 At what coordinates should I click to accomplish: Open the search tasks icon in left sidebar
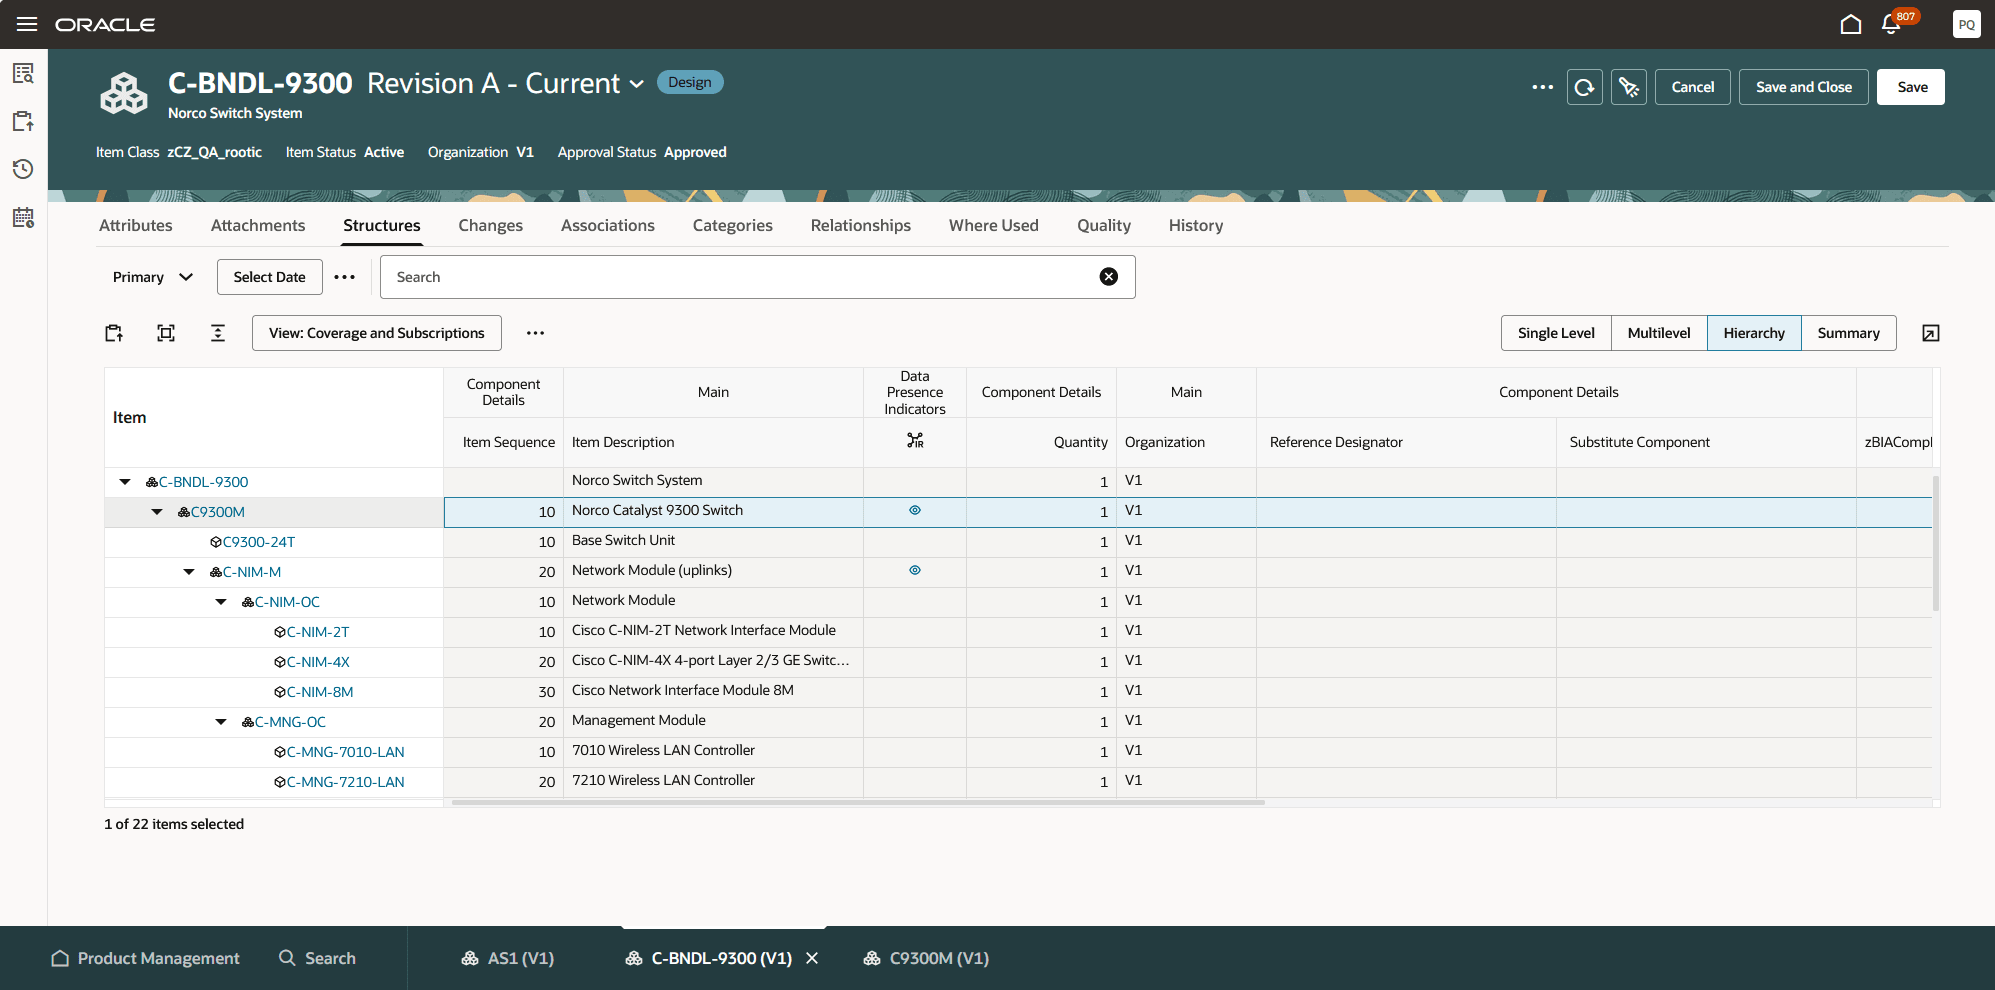(x=24, y=73)
